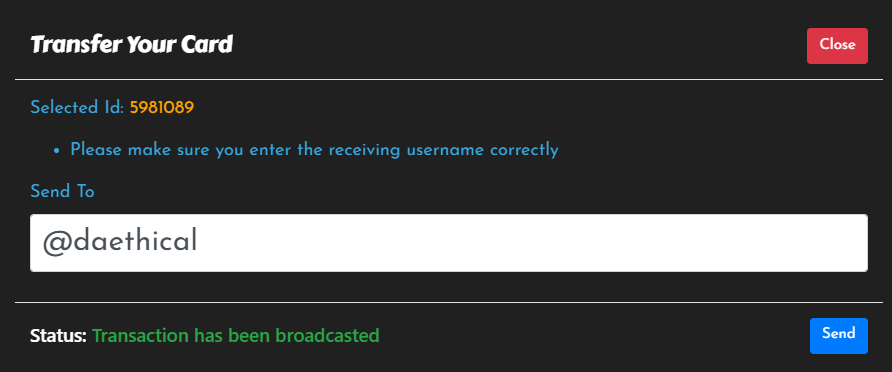The width and height of the screenshot is (892, 372).
Task: Close the Transfer Your Card dialog
Action: 837,46
